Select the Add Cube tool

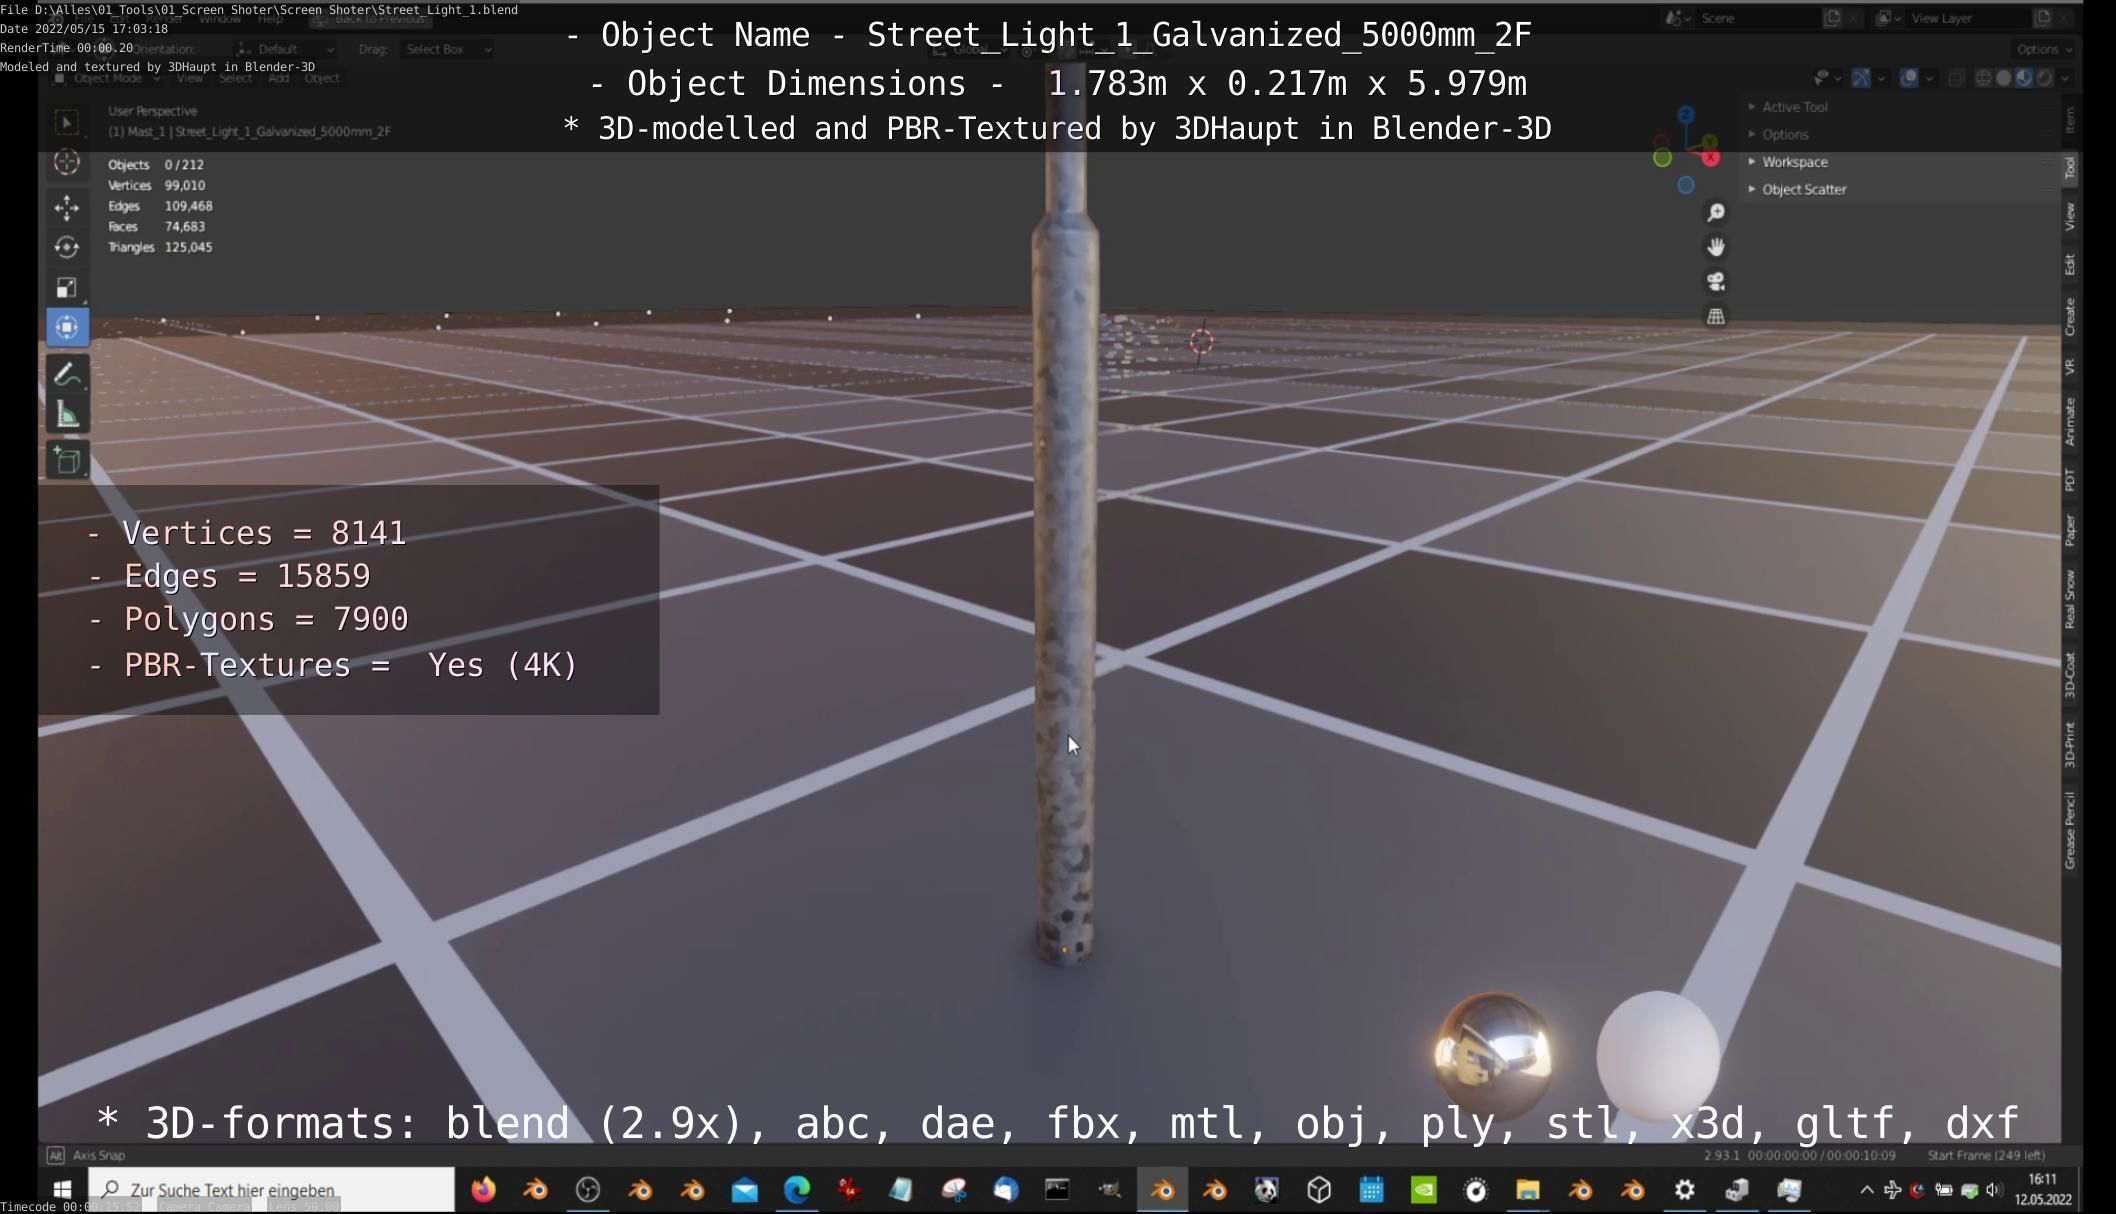pos(67,461)
